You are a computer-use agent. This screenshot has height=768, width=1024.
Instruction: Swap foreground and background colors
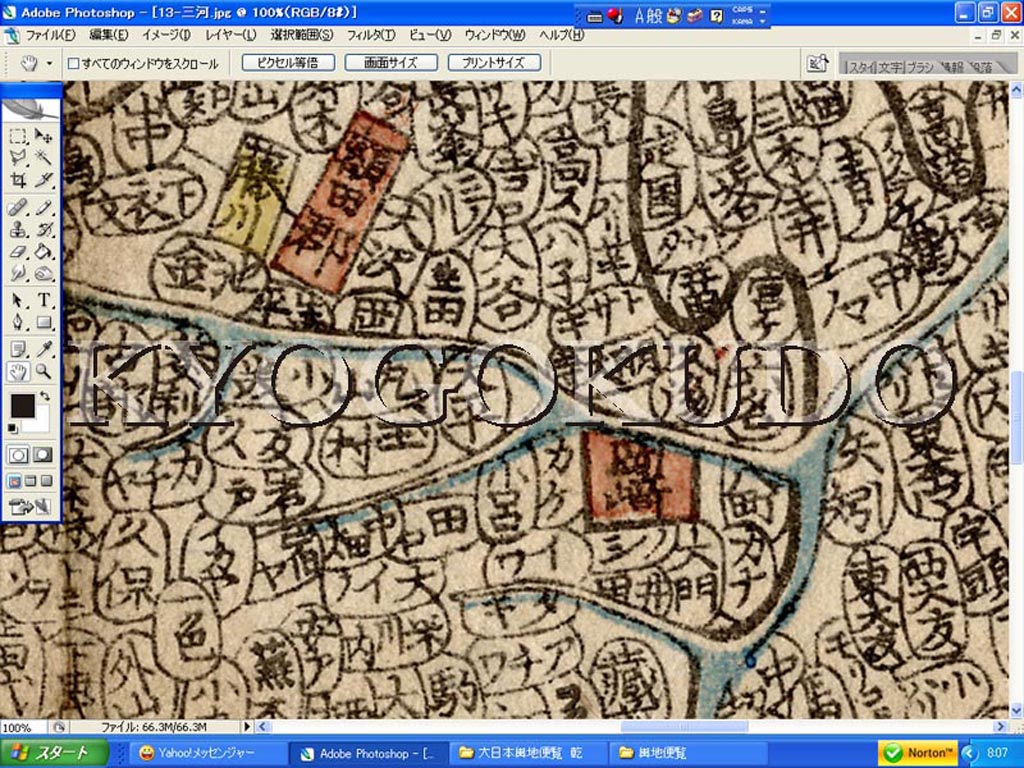[x=44, y=395]
